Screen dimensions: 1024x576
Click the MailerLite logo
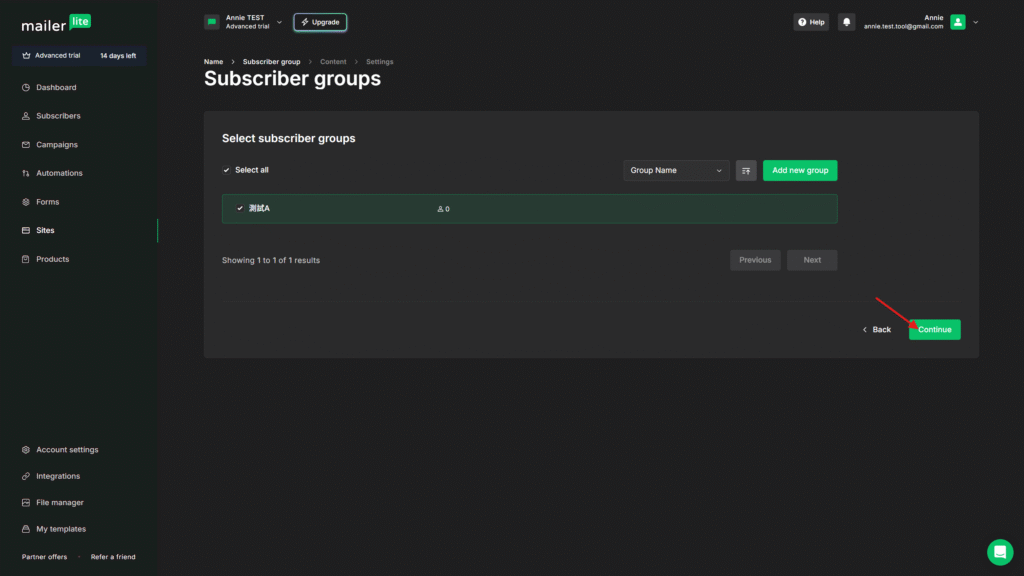tap(56, 24)
